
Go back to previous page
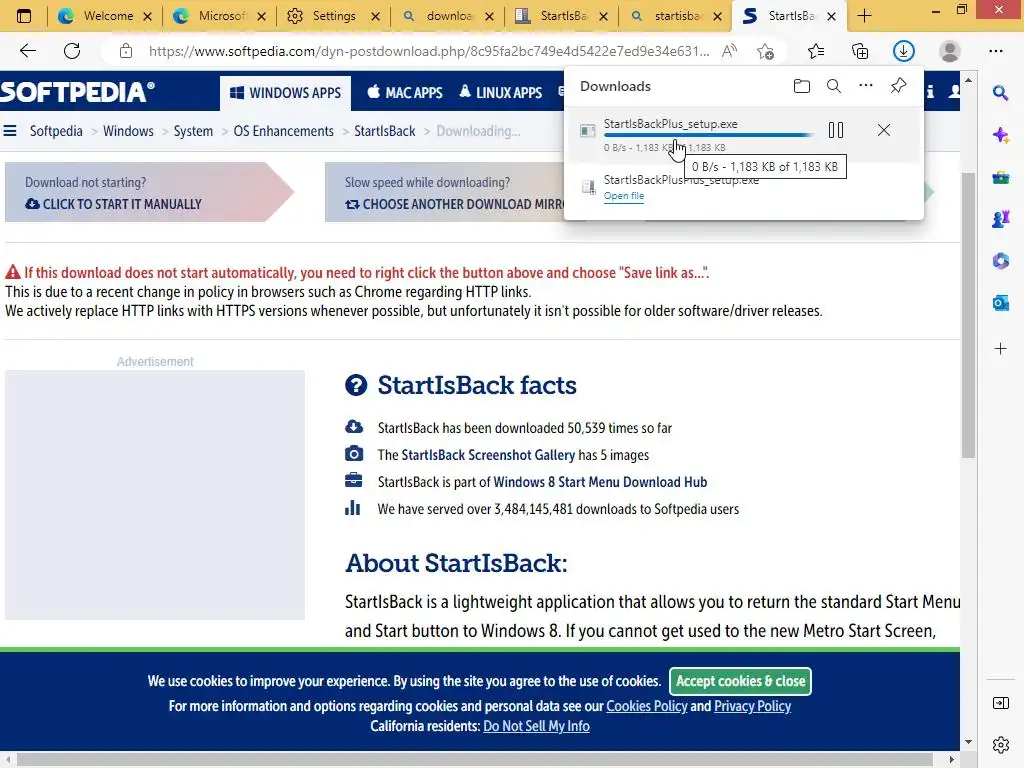pos(27,51)
